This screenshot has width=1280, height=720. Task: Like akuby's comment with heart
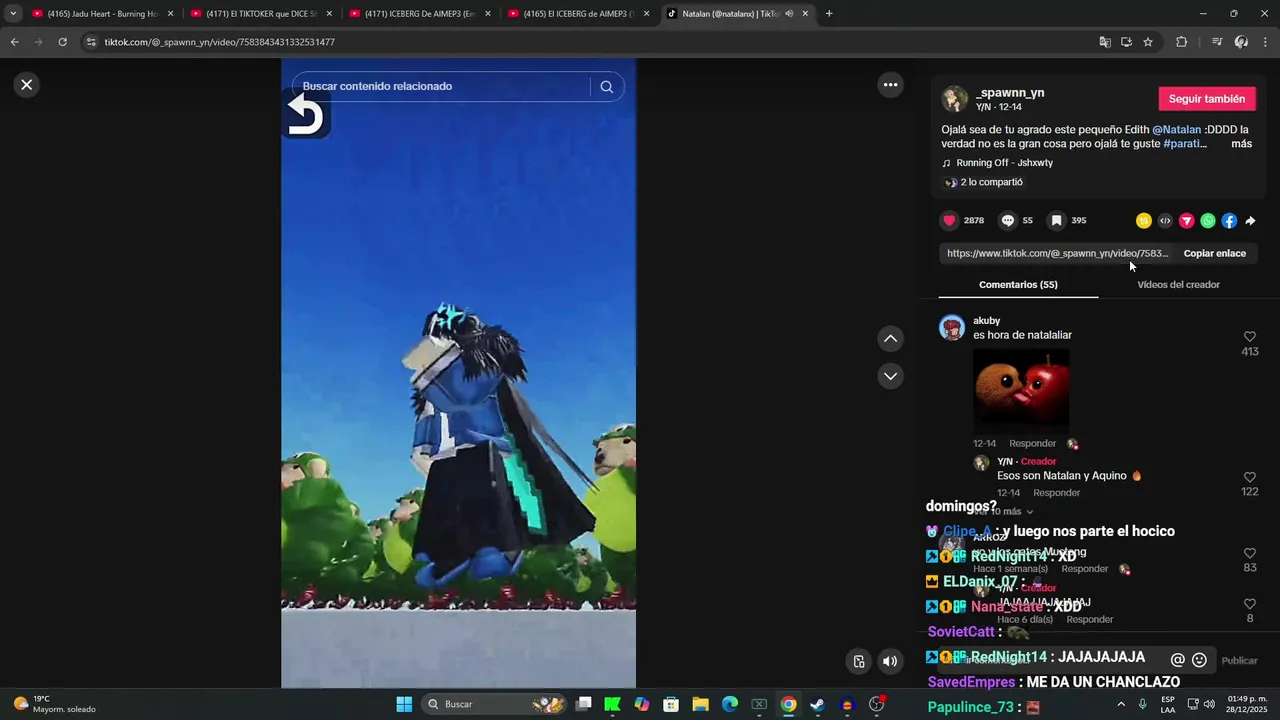click(1249, 337)
